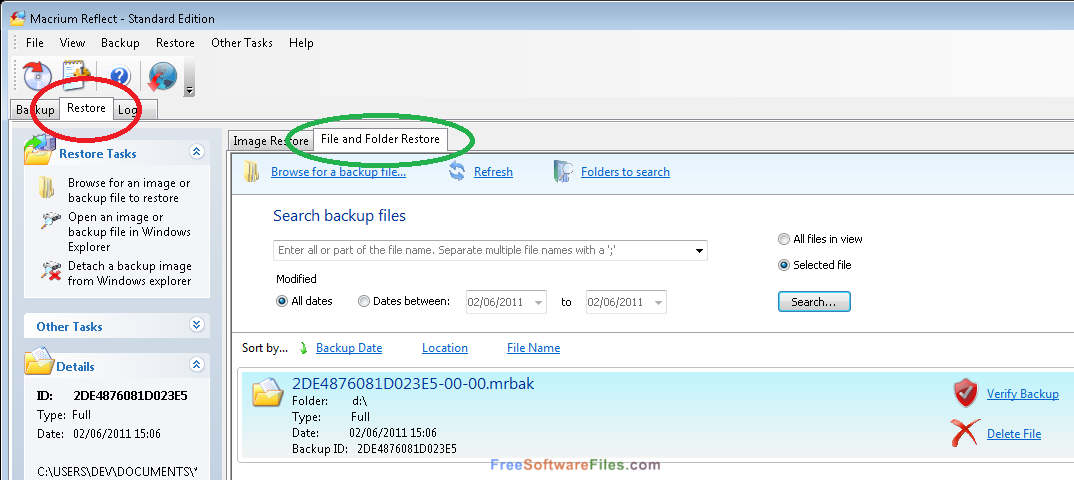
Task: Click the red X icon beside Detach a backup image
Action: pos(51,270)
